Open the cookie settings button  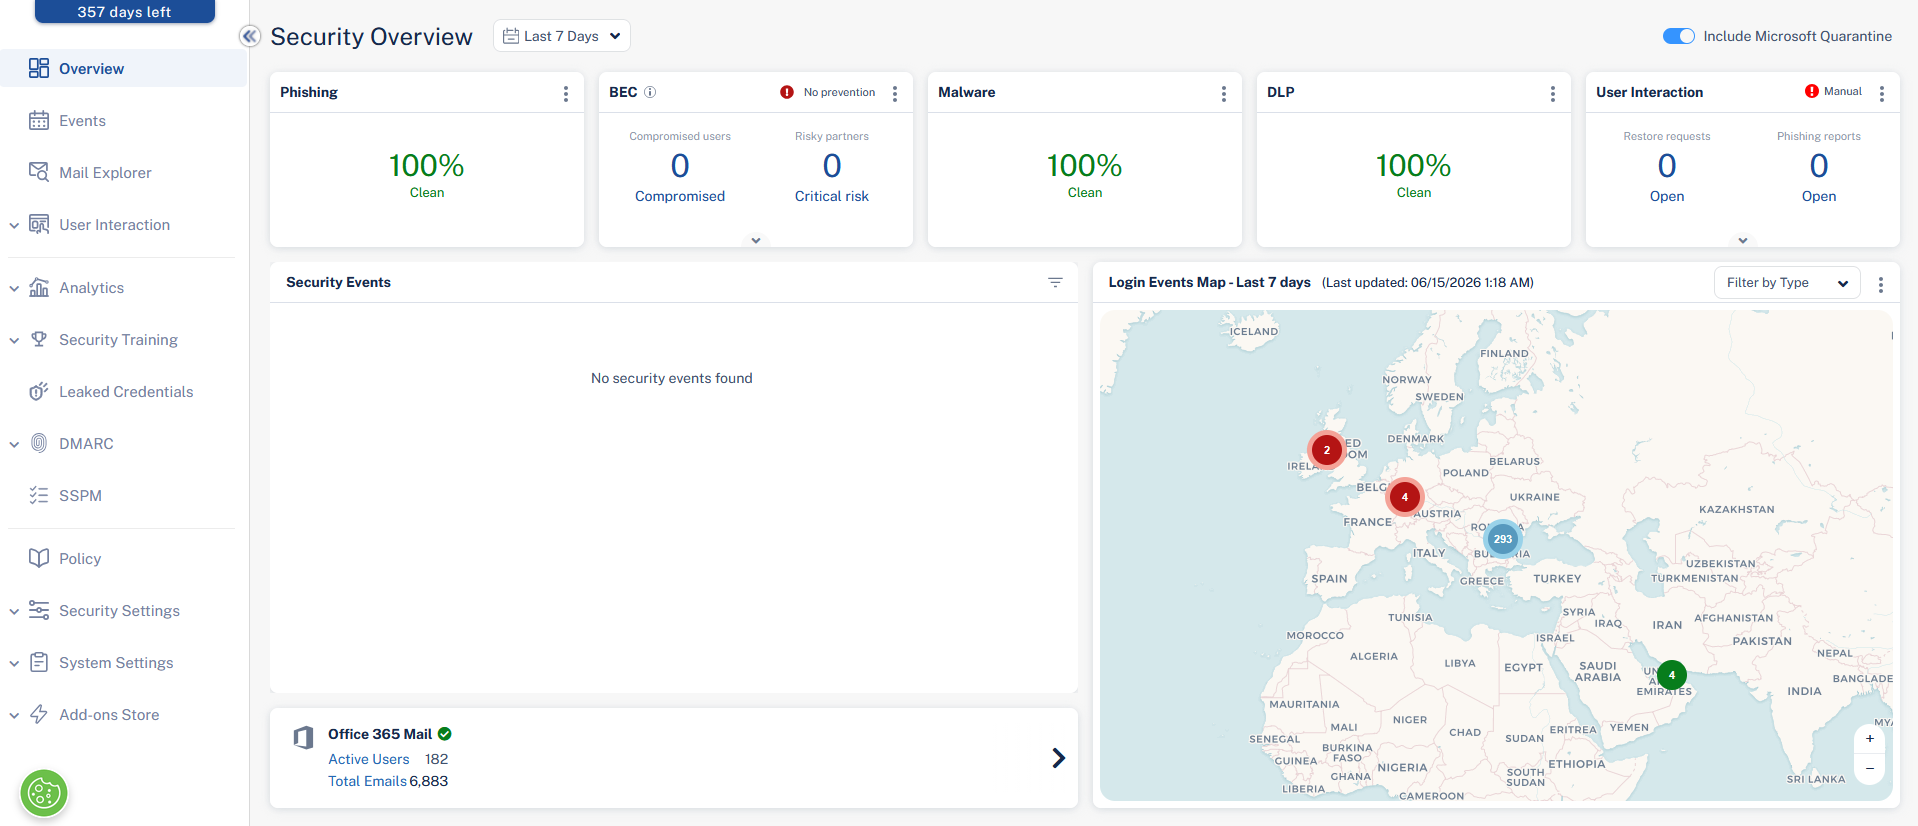point(44,794)
